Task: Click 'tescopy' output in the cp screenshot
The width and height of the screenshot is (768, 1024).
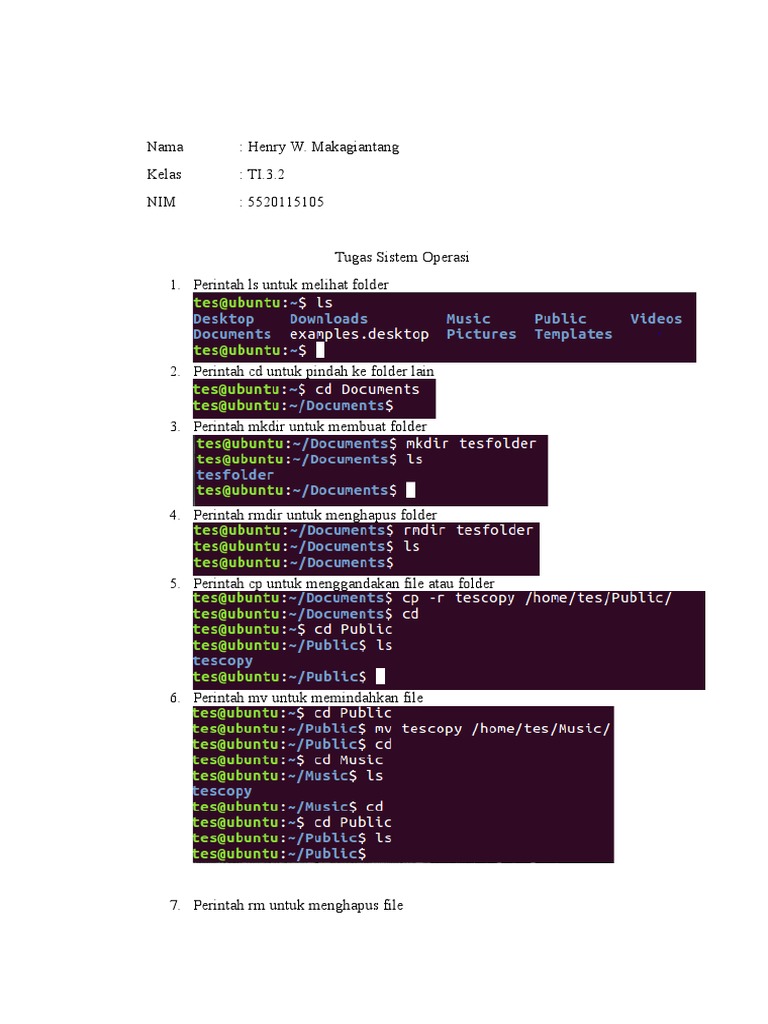Action: pos(223,661)
